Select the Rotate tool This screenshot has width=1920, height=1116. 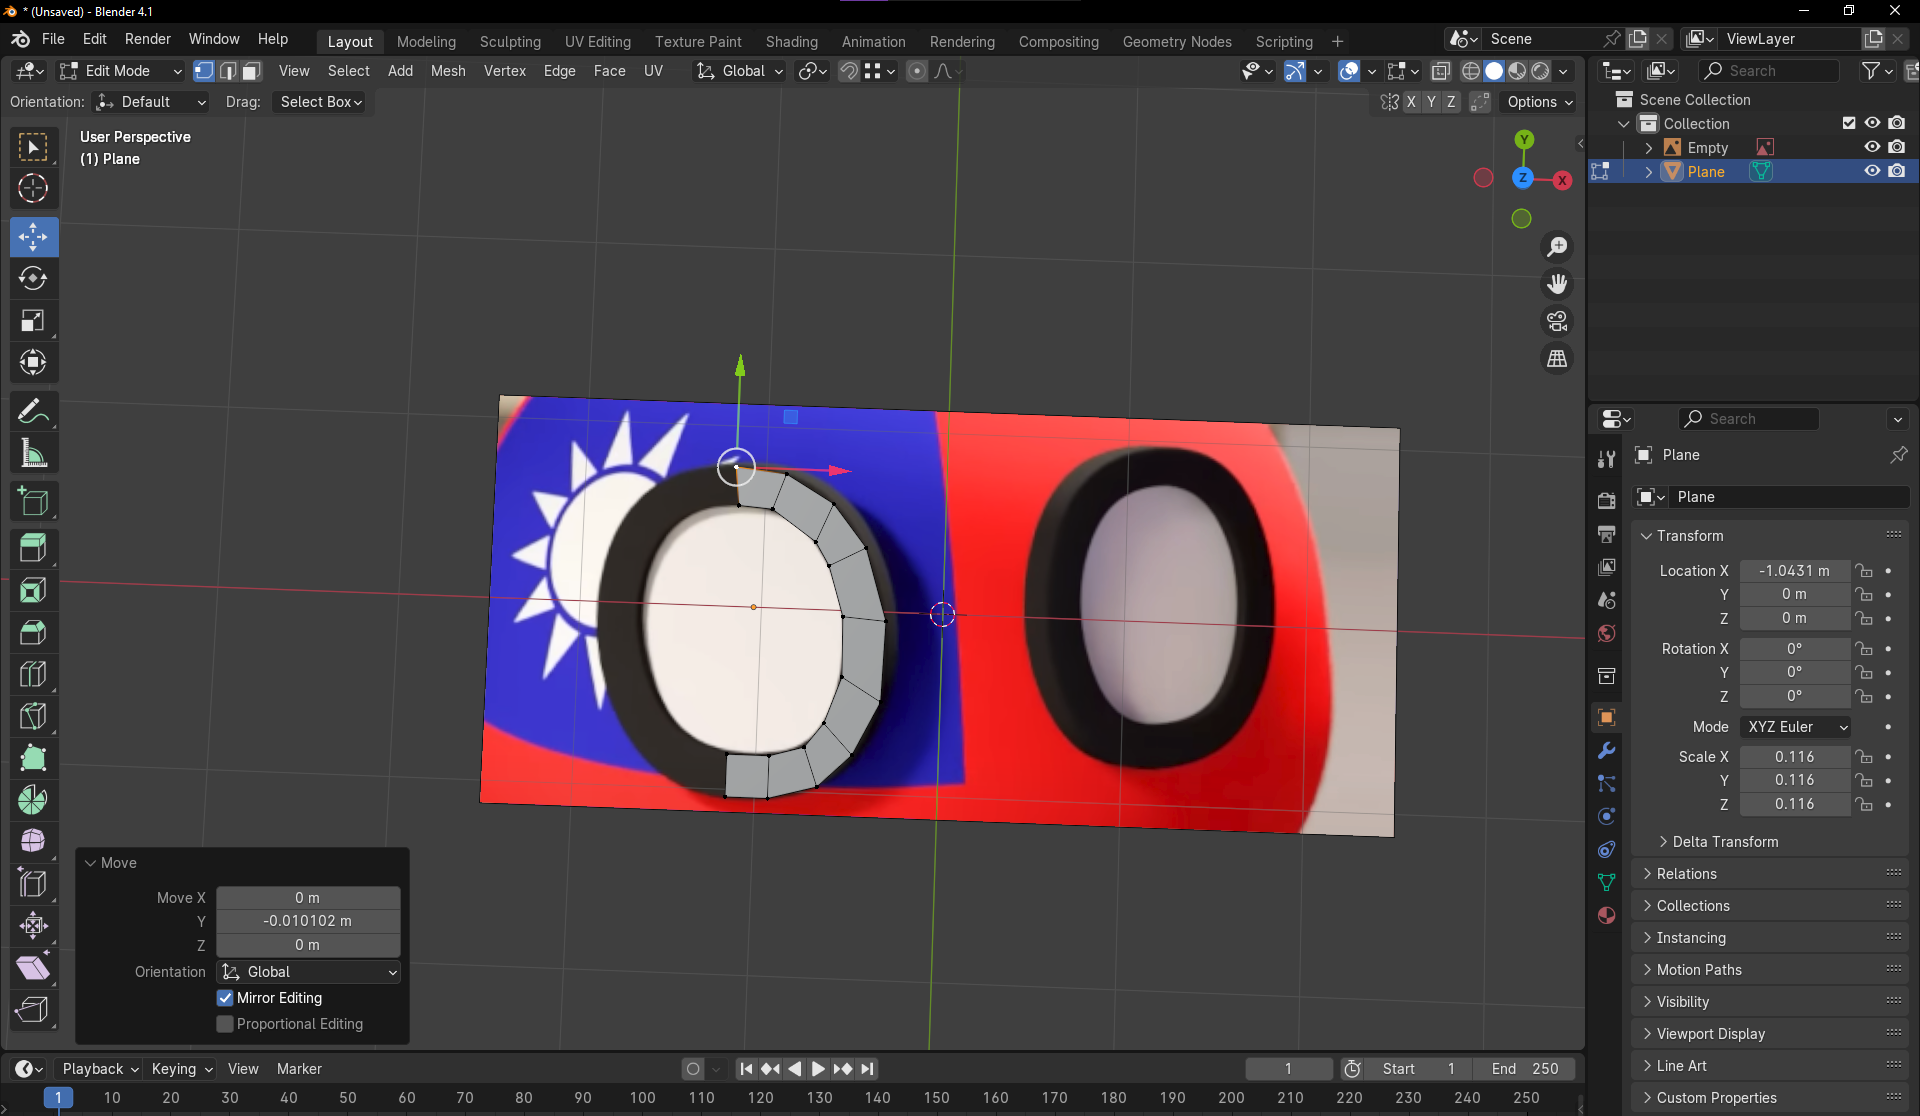click(x=33, y=279)
